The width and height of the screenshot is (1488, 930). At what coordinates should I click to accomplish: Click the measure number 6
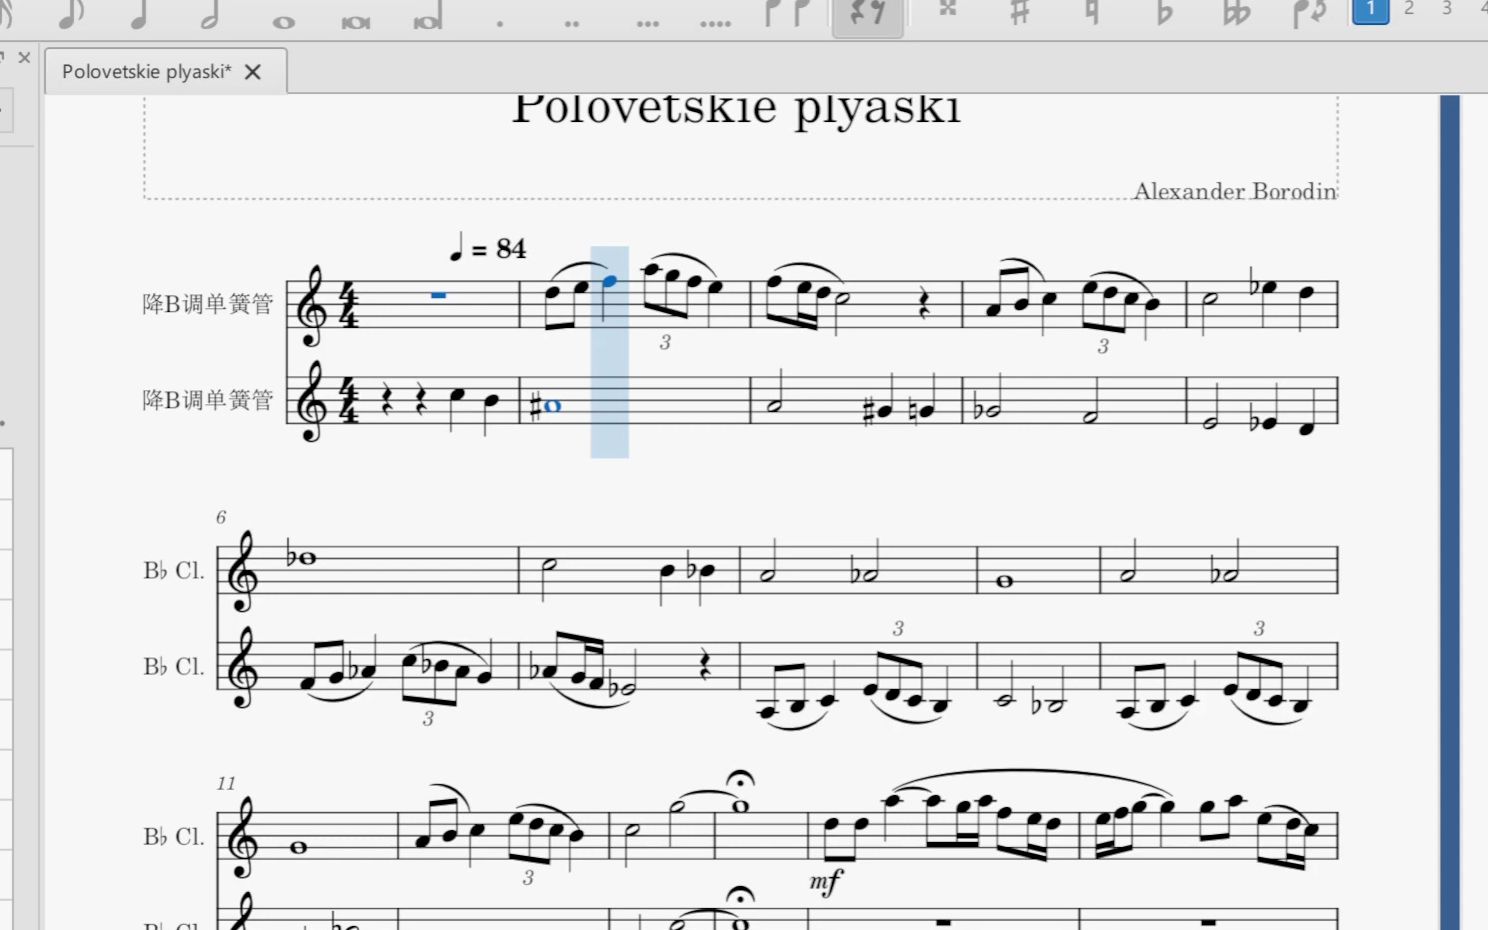[221, 517]
